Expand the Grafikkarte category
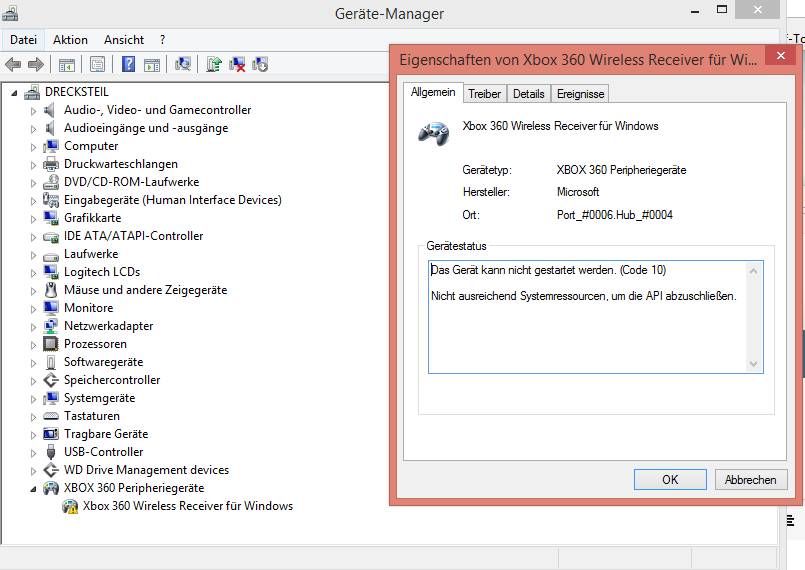Image resolution: width=805 pixels, height=570 pixels. [x=33, y=218]
